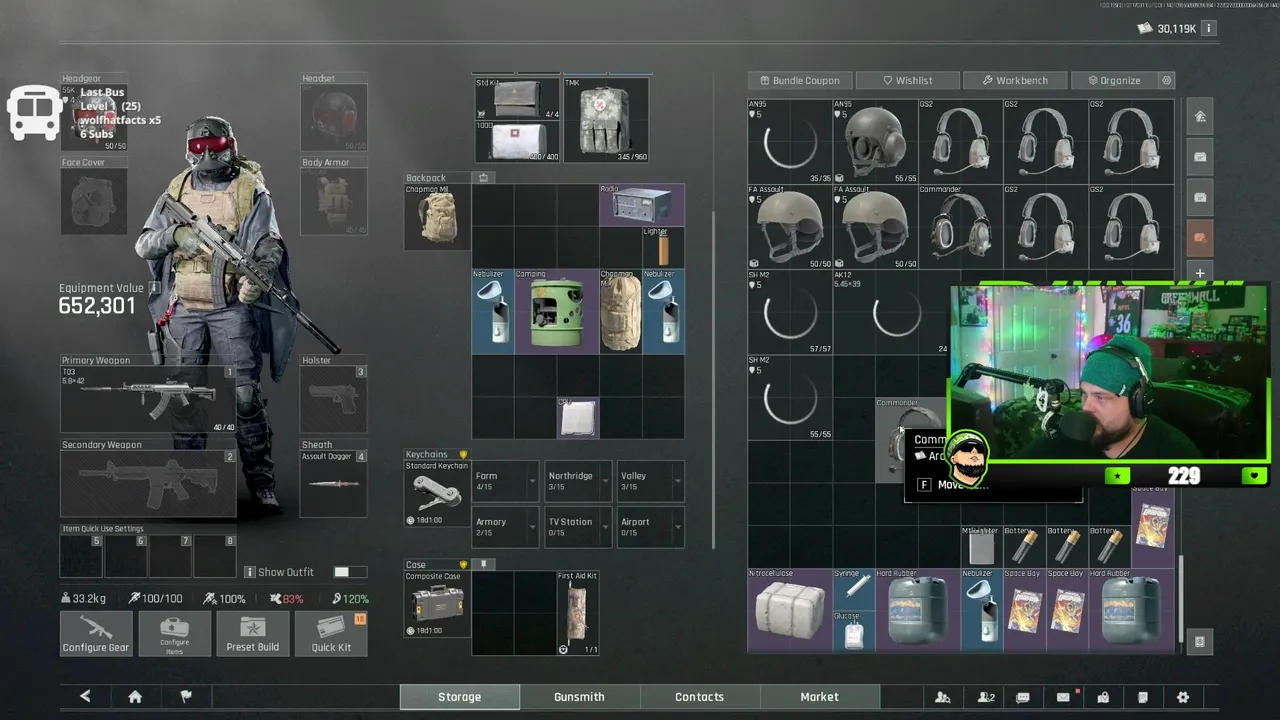Add a new stash tab with plus icon
This screenshot has height=720, width=1280.
click(x=1200, y=273)
